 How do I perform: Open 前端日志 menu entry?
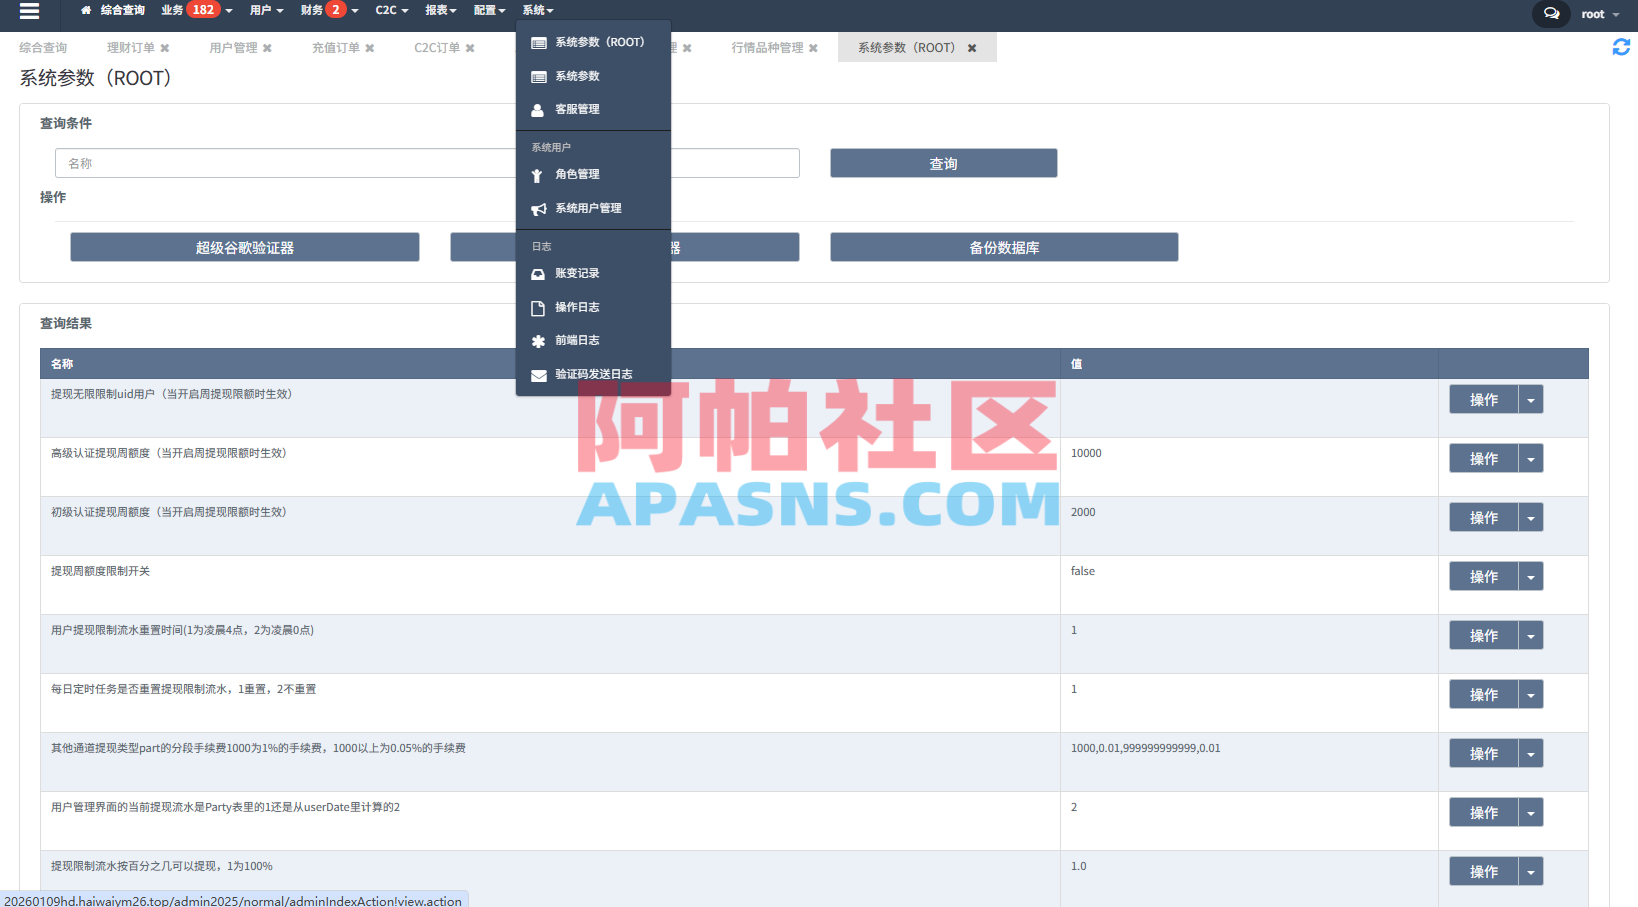[x=593, y=340]
